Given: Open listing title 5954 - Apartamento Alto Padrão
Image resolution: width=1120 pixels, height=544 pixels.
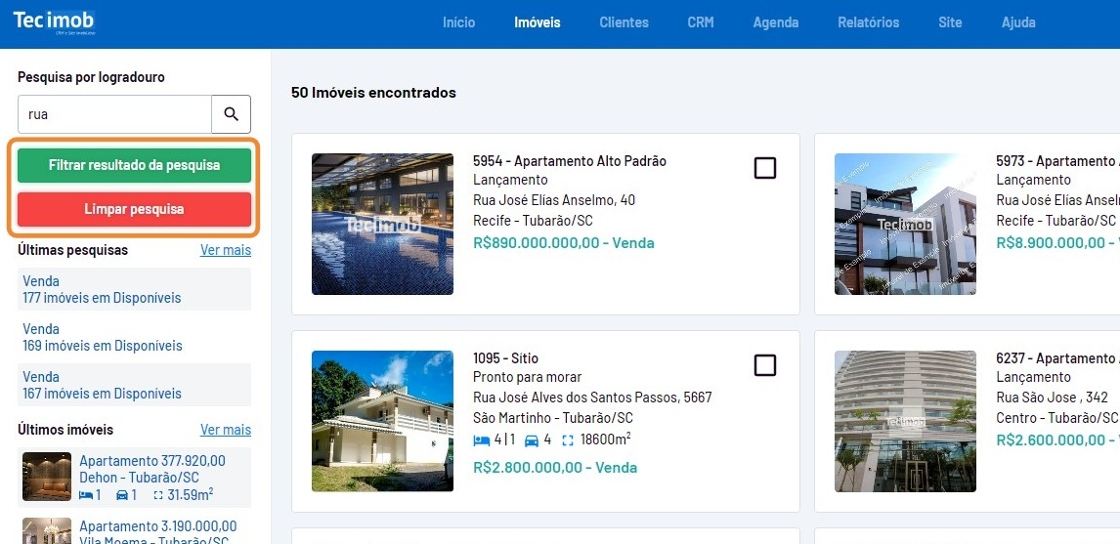Looking at the screenshot, I should 569,161.
